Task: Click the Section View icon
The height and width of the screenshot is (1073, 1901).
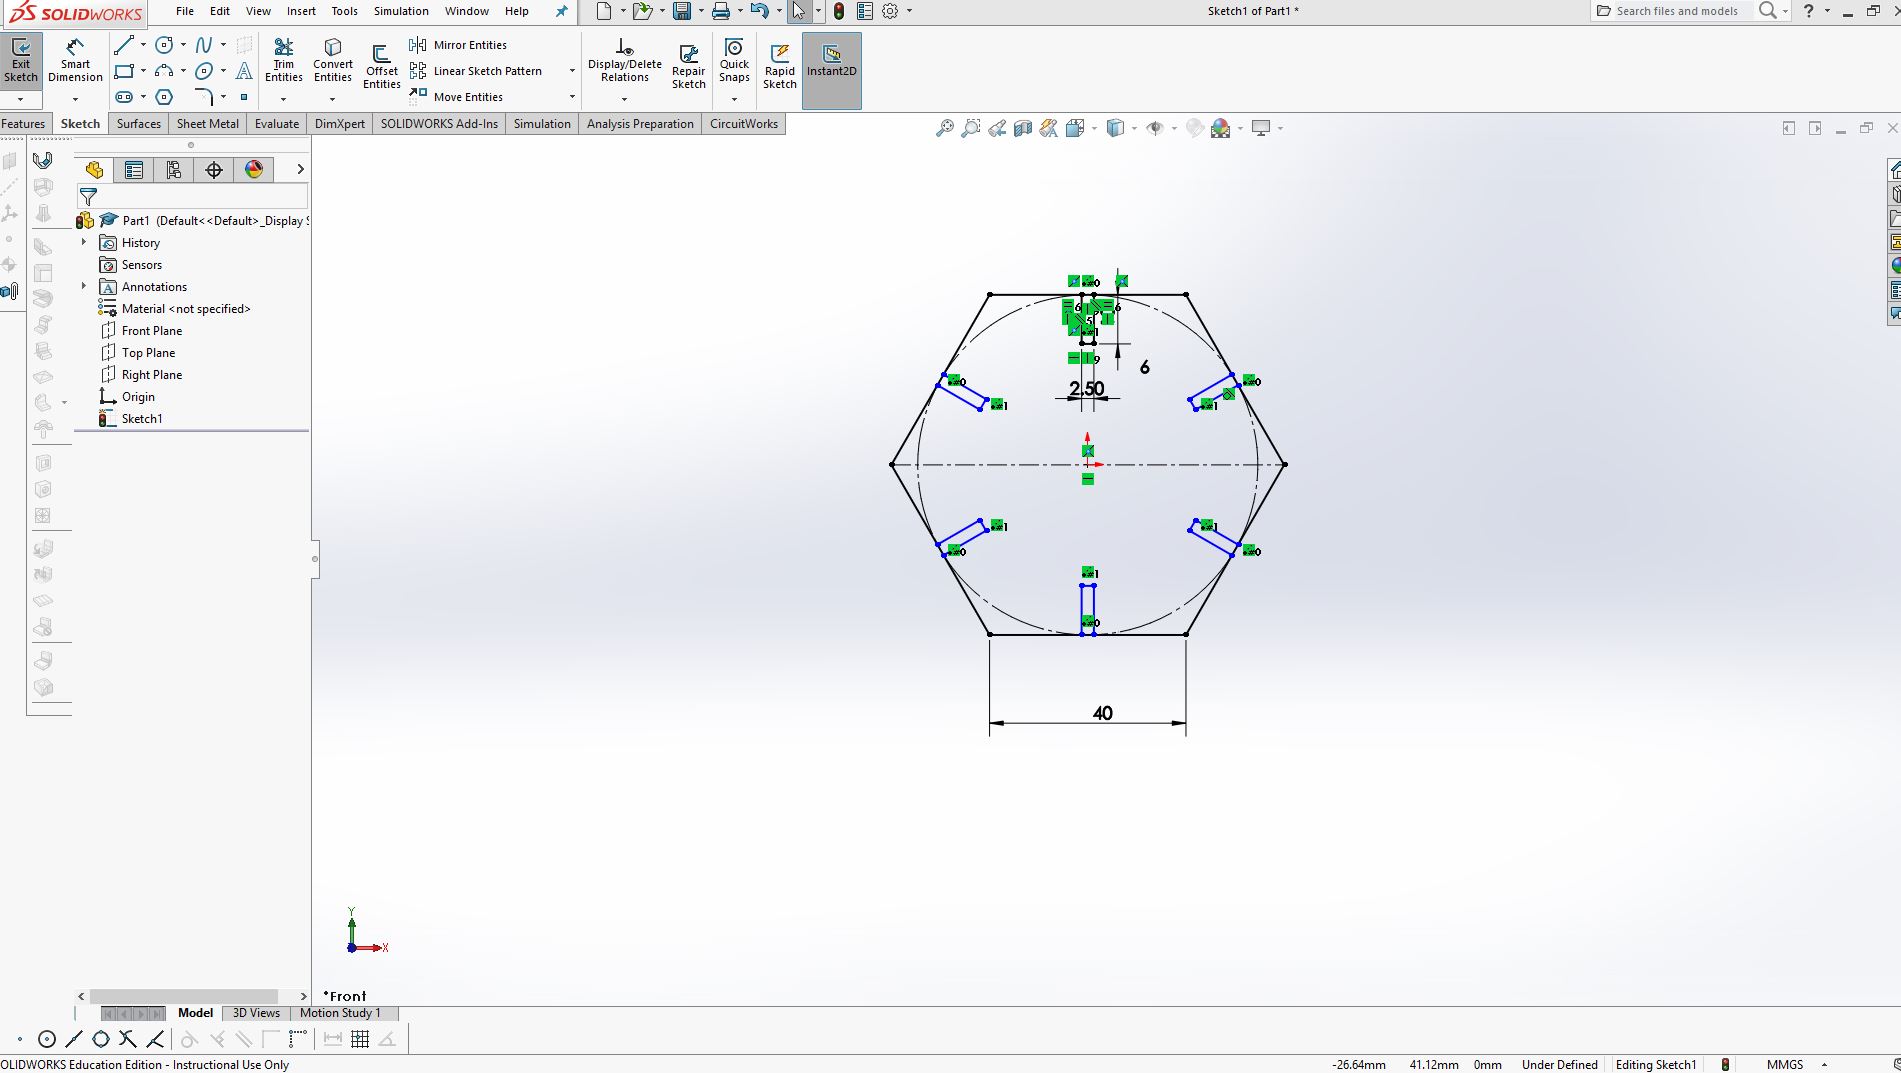Action: [1023, 128]
